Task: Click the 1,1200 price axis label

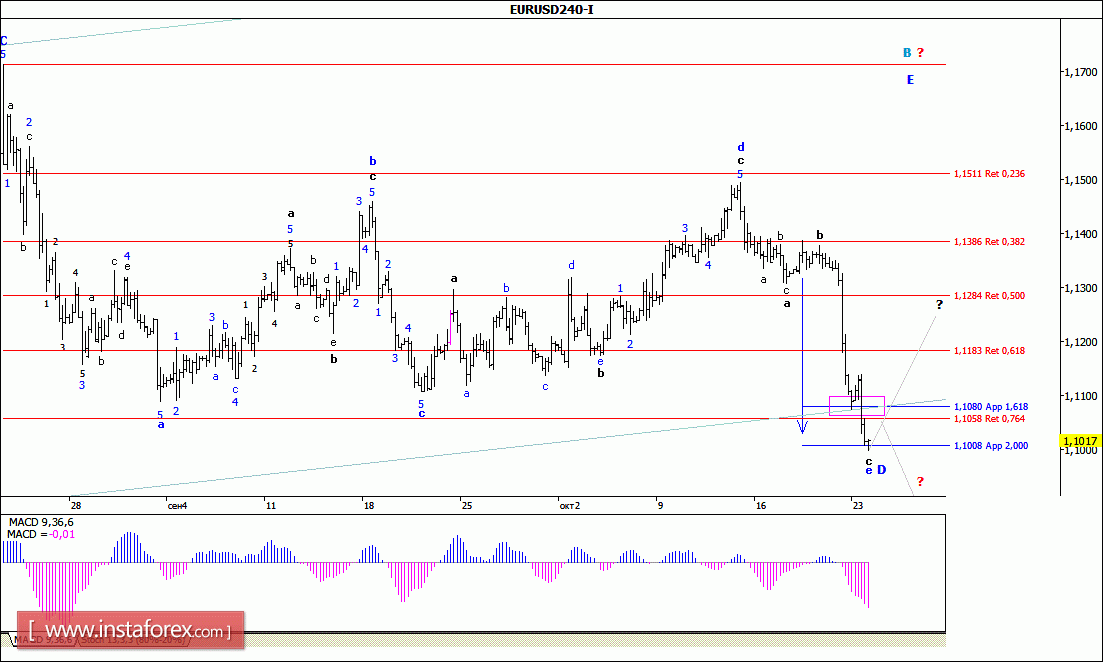Action: (1080, 342)
